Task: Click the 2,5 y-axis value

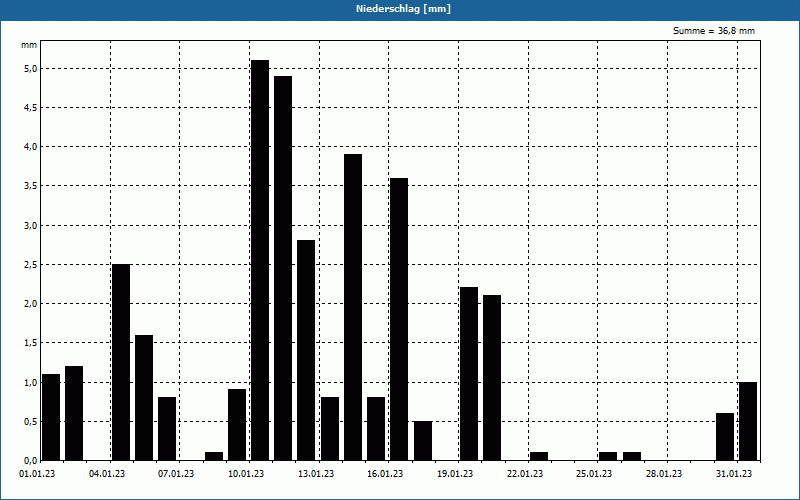Action: (31, 264)
